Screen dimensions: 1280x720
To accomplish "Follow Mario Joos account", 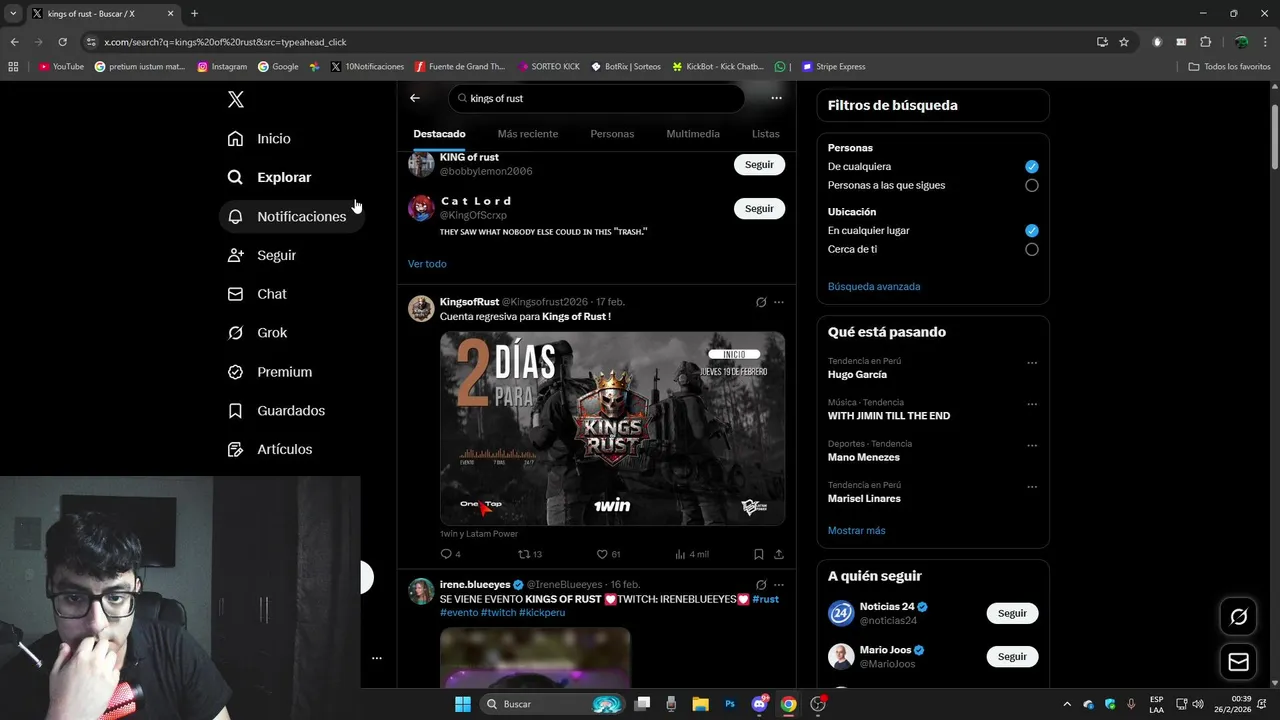I will [x=1012, y=657].
